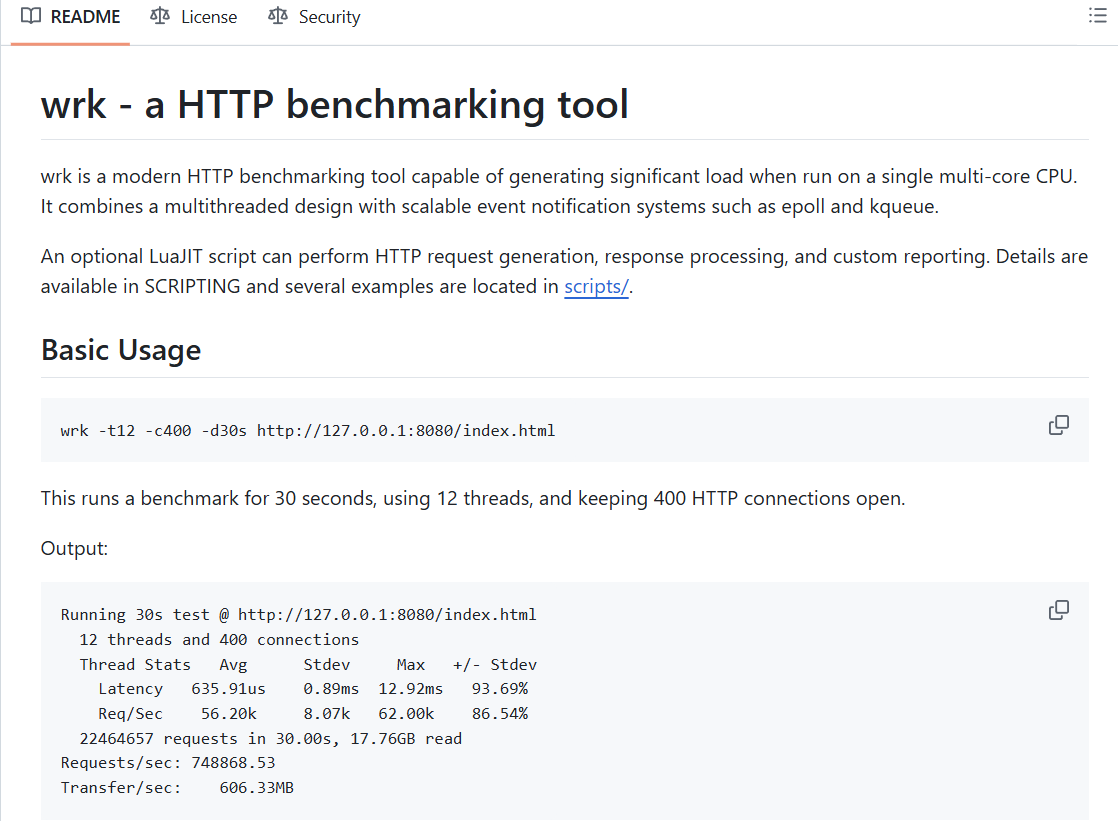Copy the benchmark output code block
The height and width of the screenshot is (821, 1118).
(x=1058, y=610)
